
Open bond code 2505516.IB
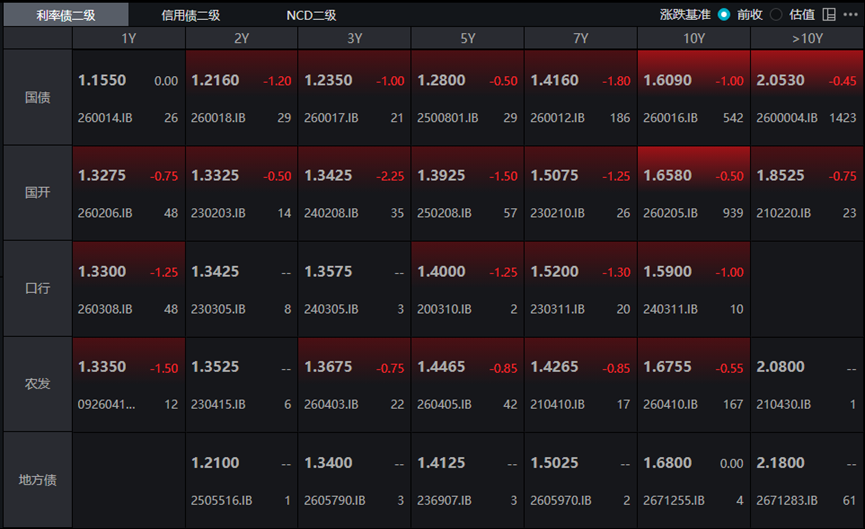221,501
